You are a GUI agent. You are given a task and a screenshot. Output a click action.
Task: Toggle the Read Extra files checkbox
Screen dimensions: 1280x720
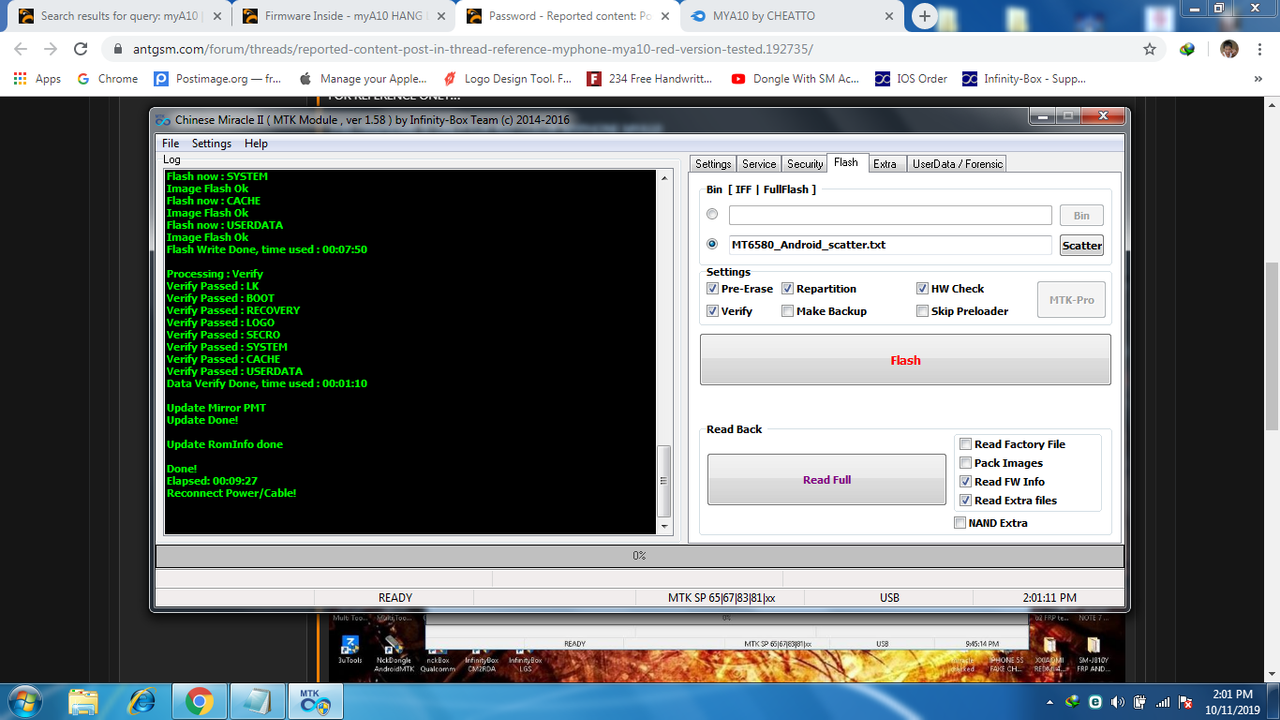(966, 501)
